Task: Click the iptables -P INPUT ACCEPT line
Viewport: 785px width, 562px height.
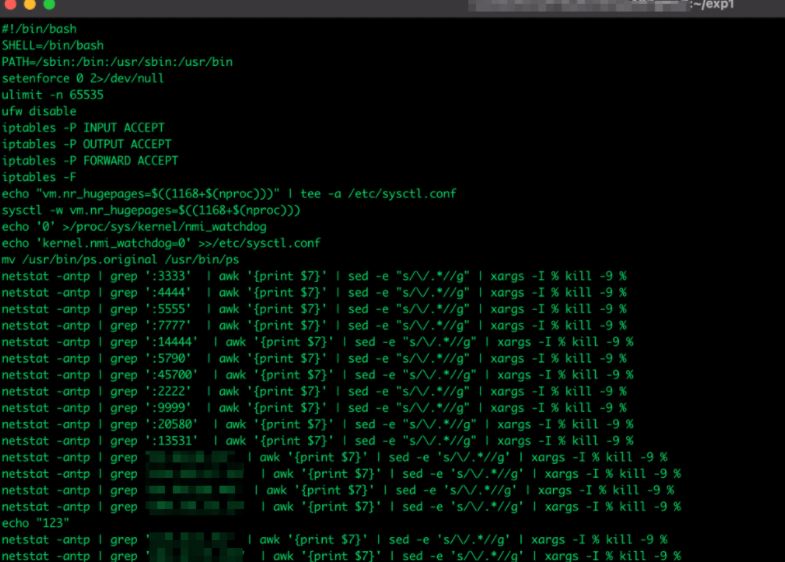Action: (83, 128)
